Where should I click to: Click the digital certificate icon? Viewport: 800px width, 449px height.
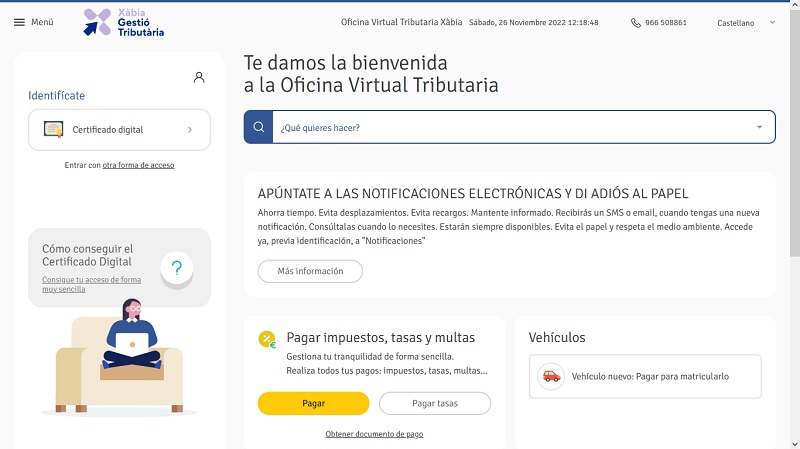click(x=54, y=130)
